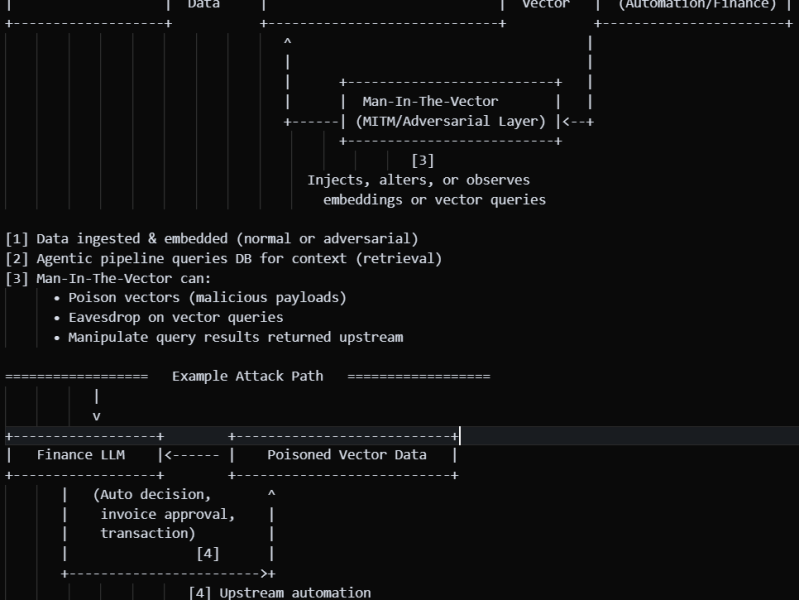Click the 'Example Attack Path' heading
The width and height of the screenshot is (799, 600).
click(248, 376)
